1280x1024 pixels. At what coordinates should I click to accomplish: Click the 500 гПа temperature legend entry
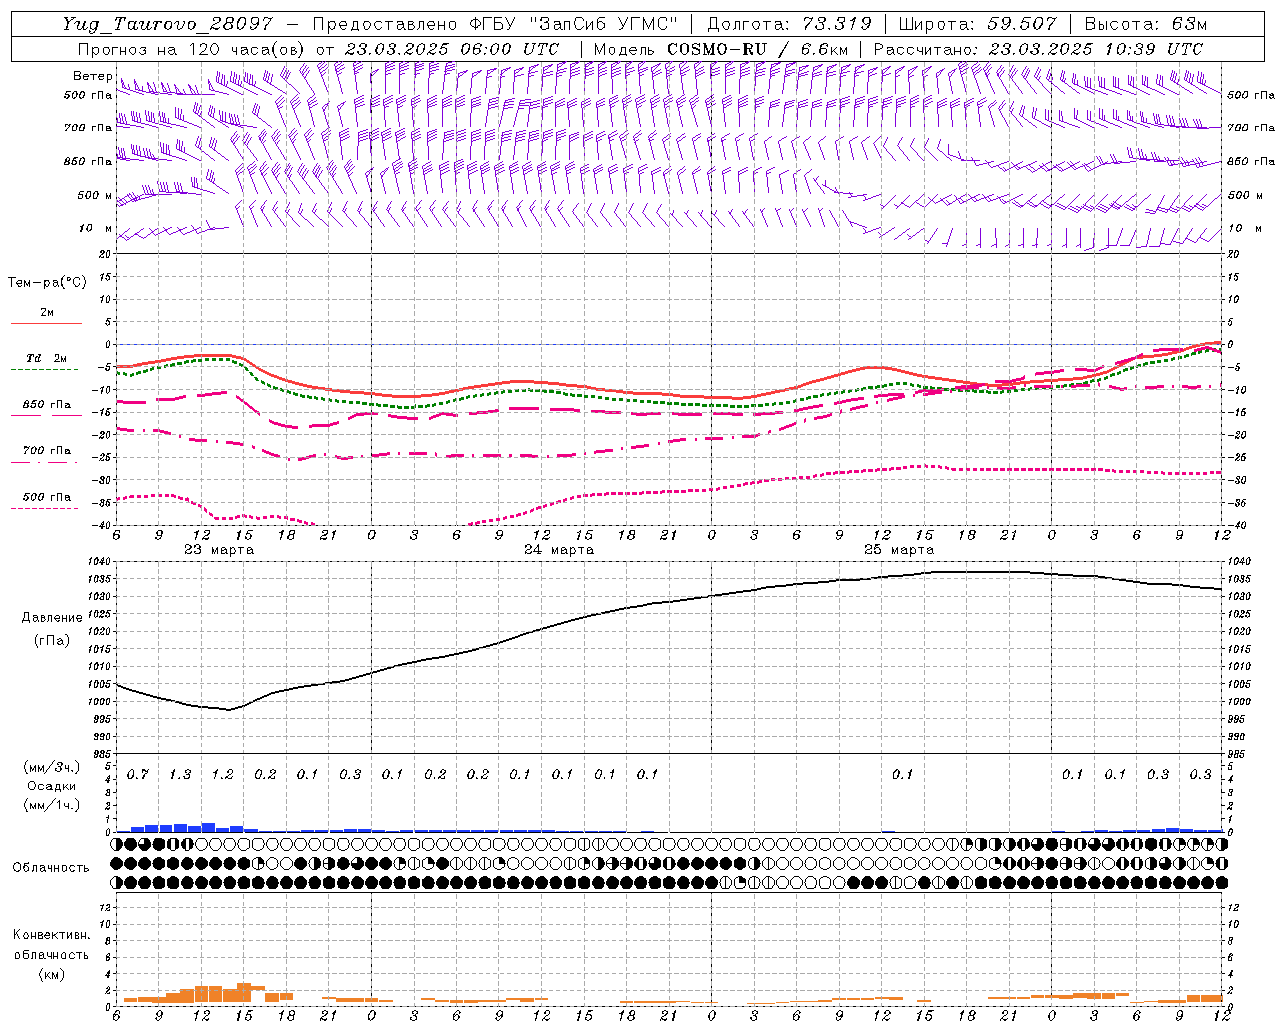pyautogui.click(x=47, y=497)
